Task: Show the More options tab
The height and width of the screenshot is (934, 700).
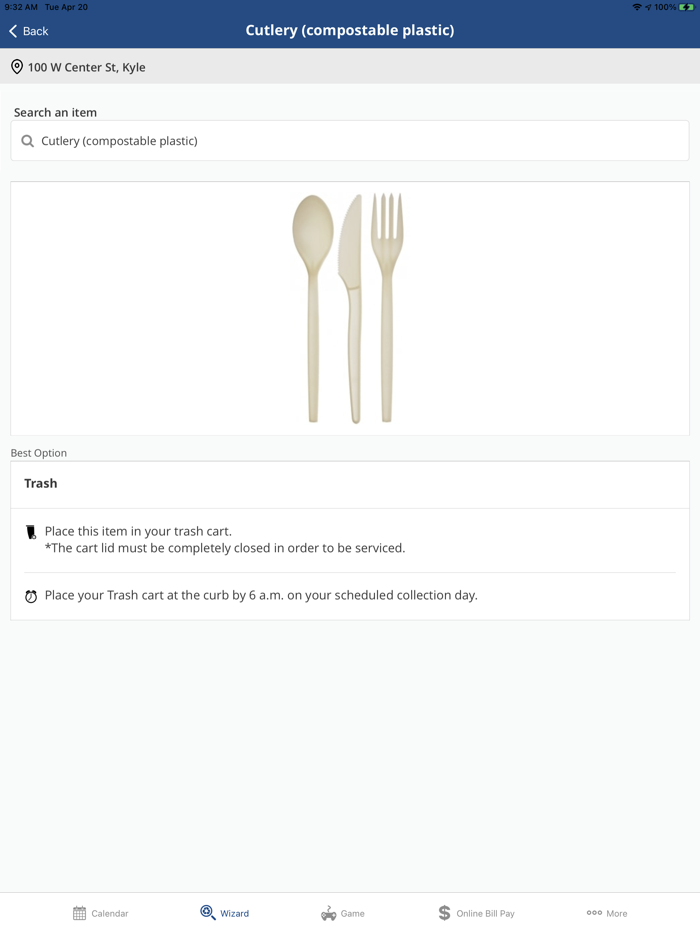Action: click(607, 913)
